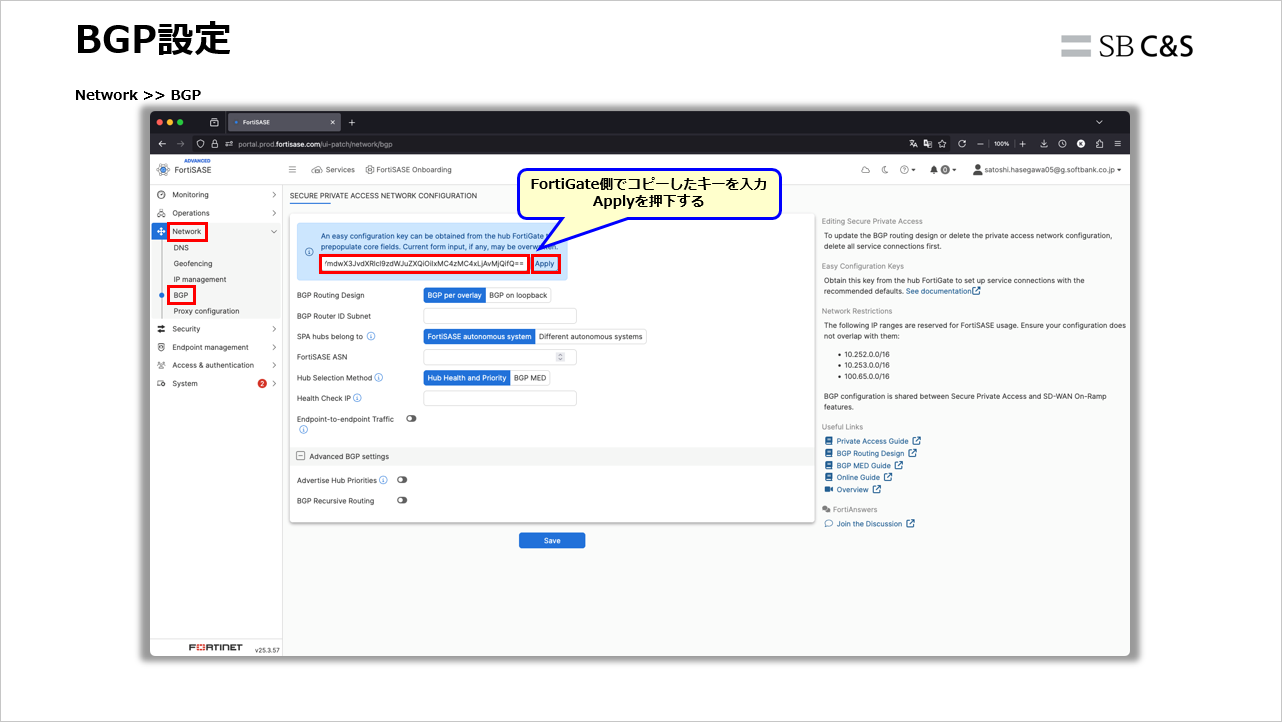Open Geofencing in Network menu
1282x722 pixels.
(x=193, y=263)
